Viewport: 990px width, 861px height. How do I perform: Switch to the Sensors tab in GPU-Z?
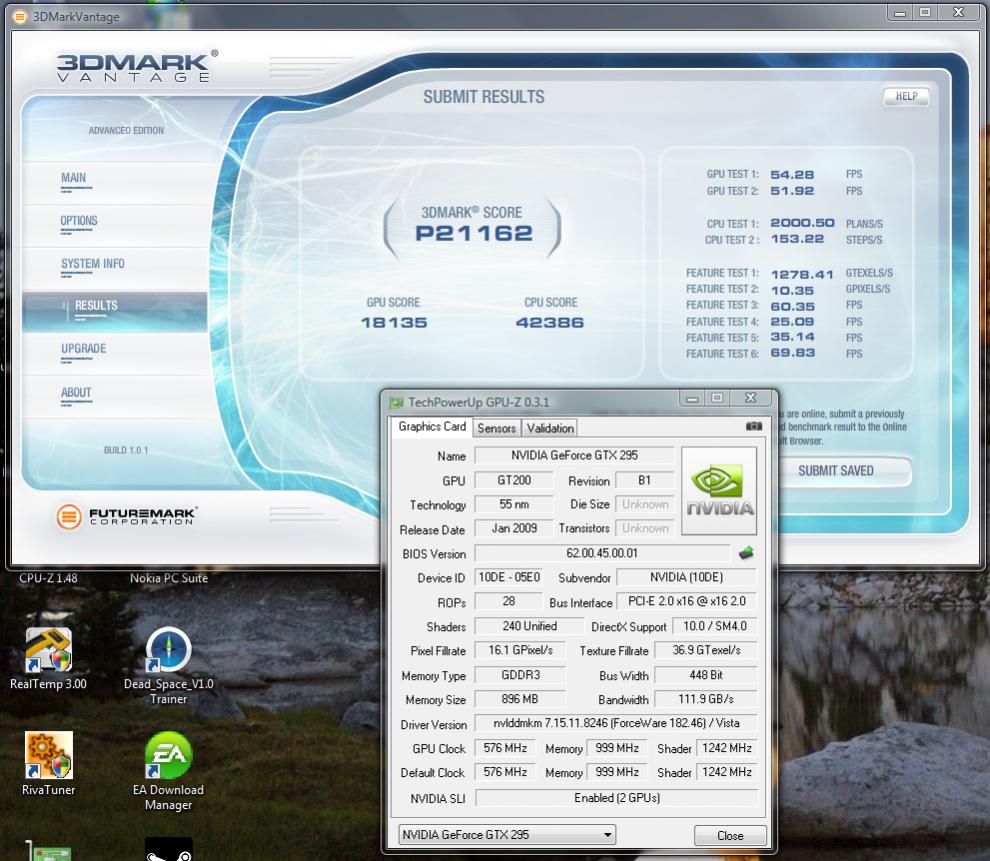pyautogui.click(x=497, y=428)
